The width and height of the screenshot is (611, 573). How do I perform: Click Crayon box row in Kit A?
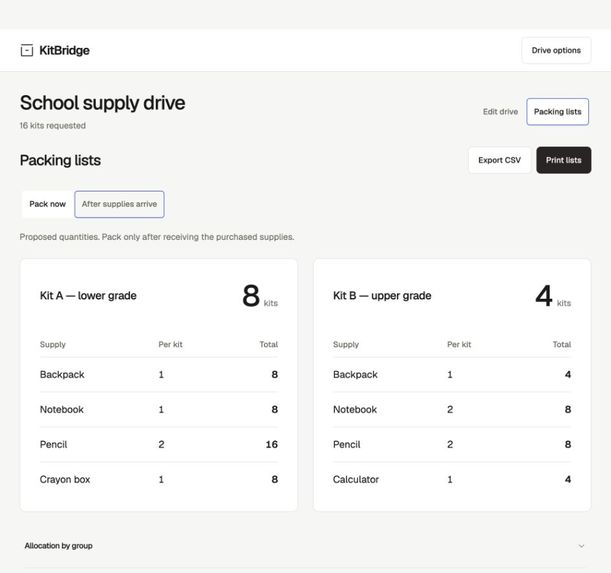[x=159, y=479]
